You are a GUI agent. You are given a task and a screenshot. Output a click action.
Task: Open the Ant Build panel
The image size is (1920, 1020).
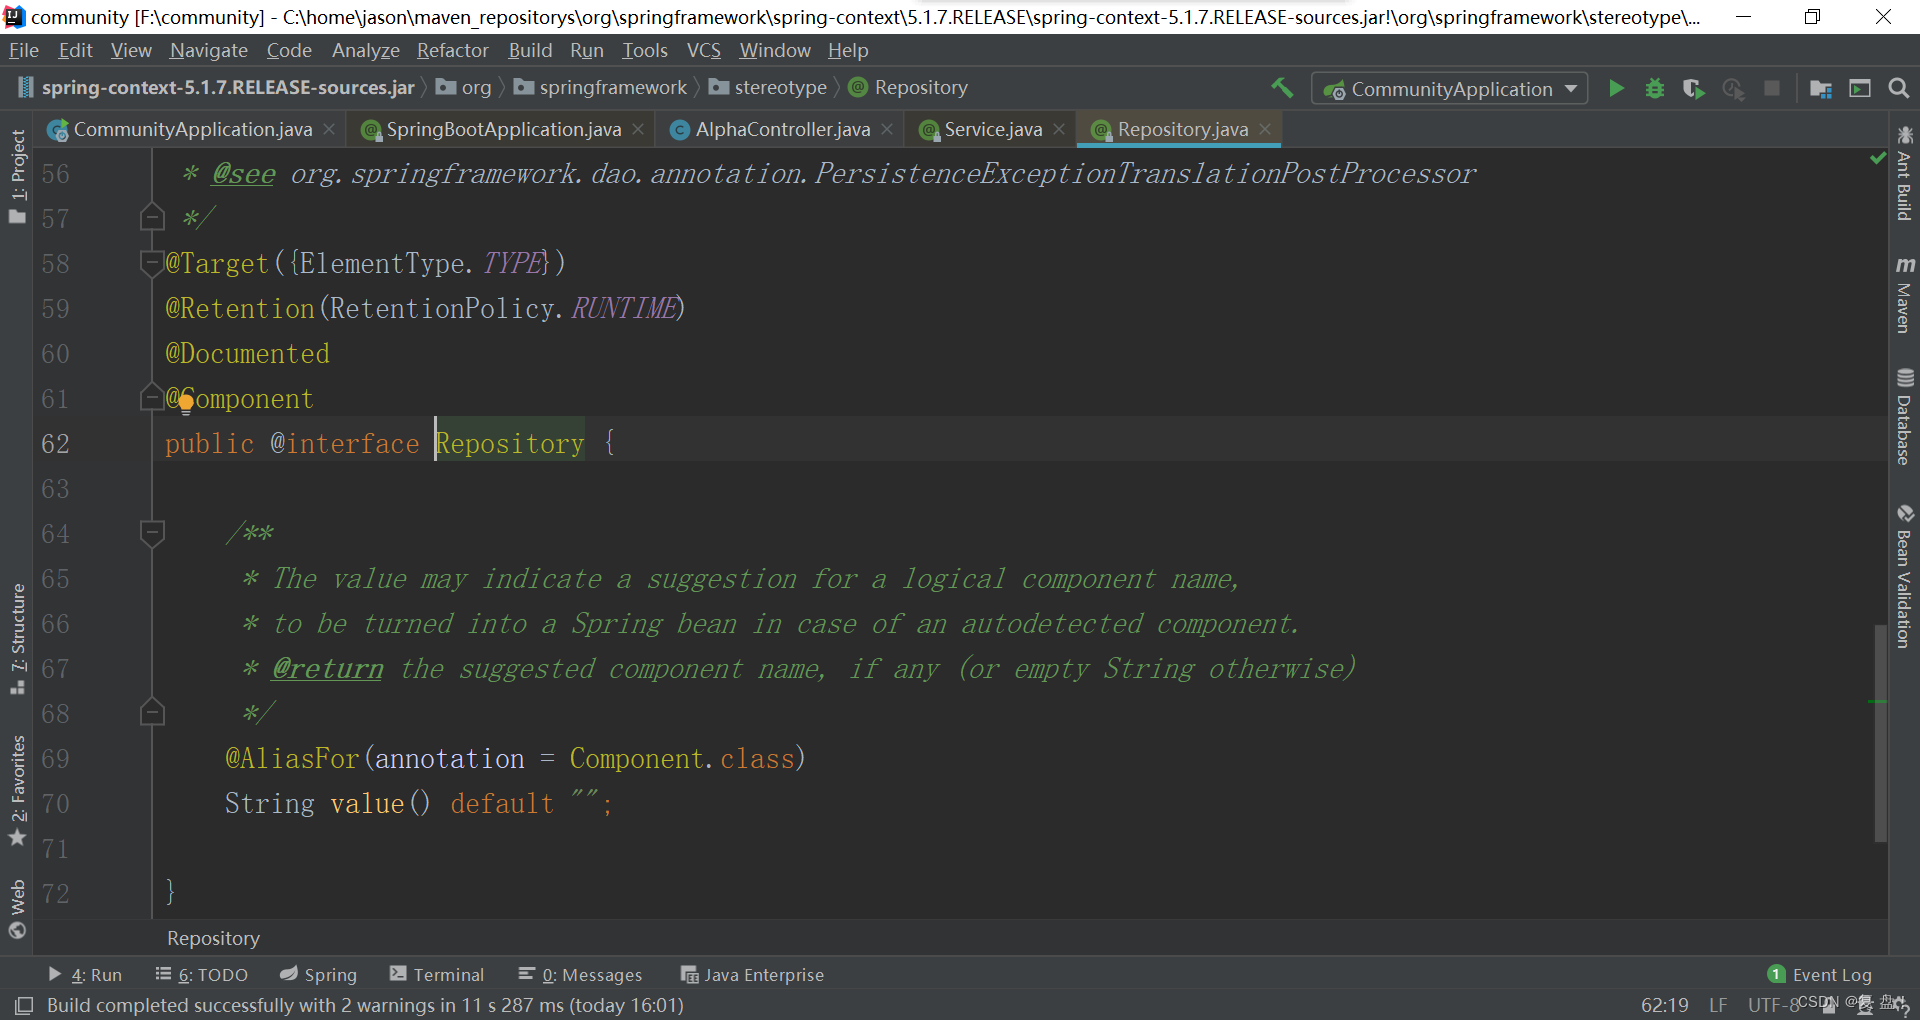pyautogui.click(x=1904, y=173)
